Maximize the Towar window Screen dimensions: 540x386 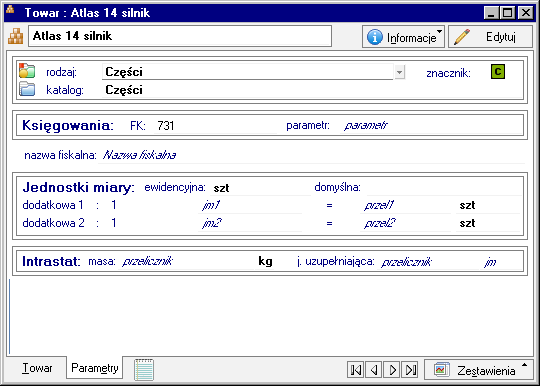(x=508, y=13)
